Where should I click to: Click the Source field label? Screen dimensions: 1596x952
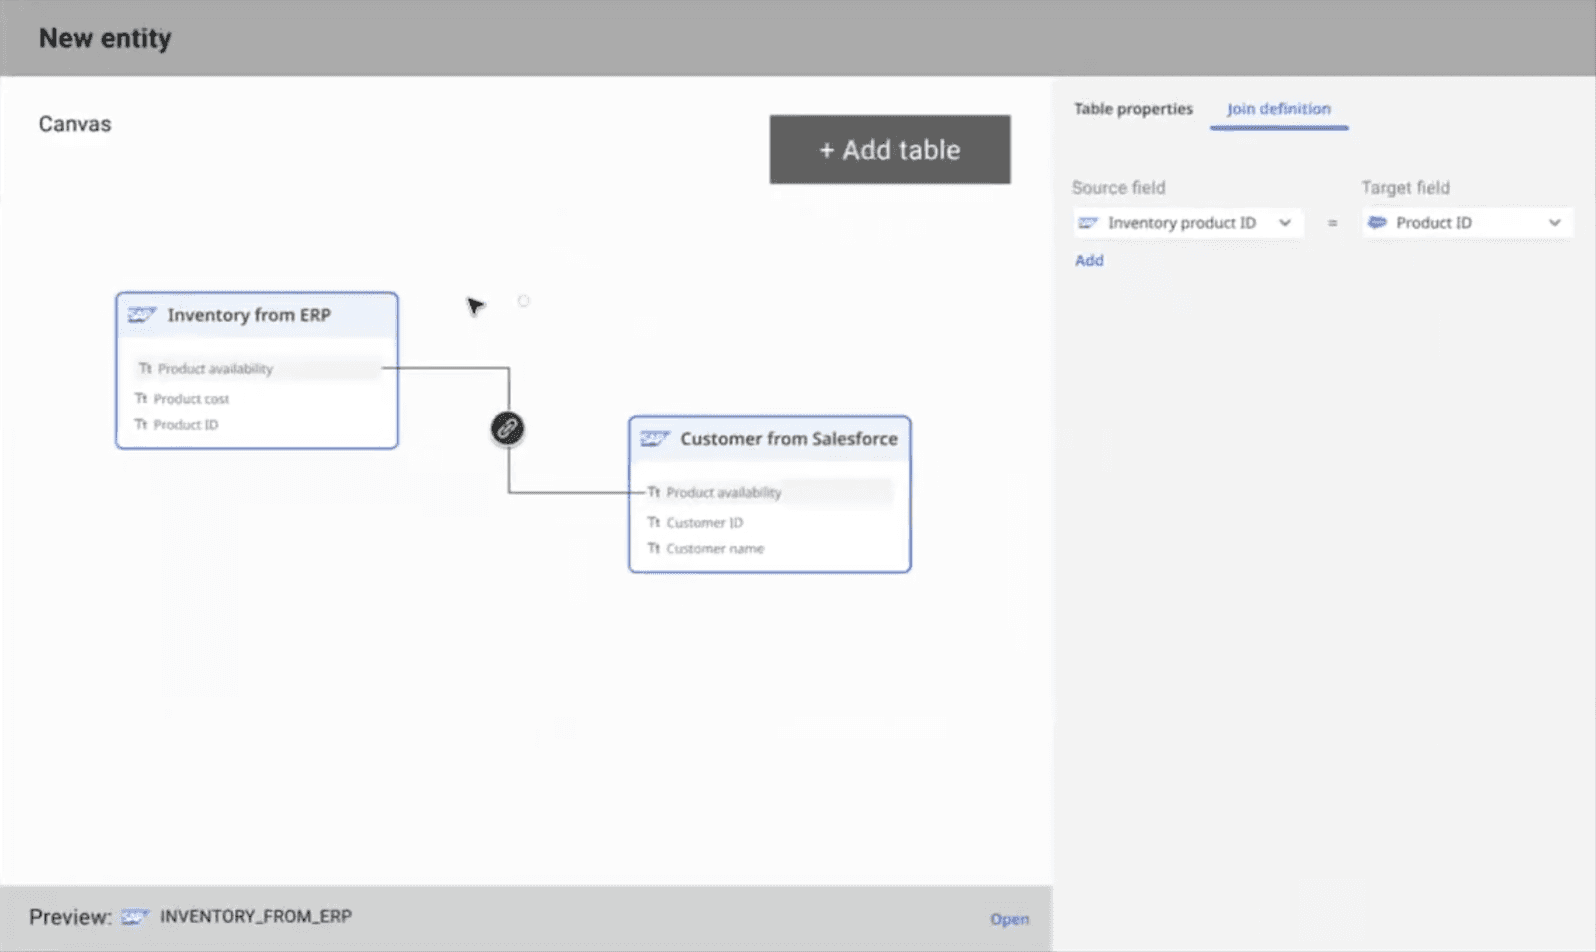(x=1118, y=187)
